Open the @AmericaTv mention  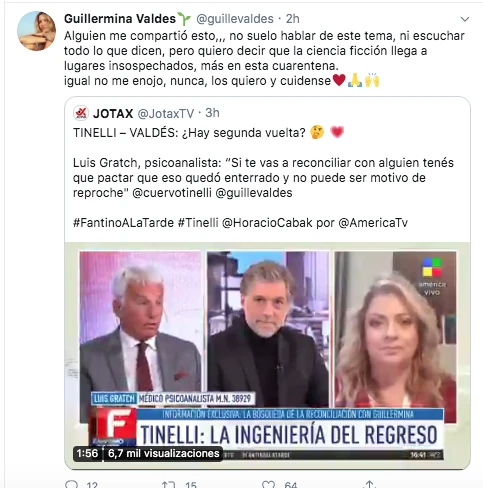(x=373, y=222)
